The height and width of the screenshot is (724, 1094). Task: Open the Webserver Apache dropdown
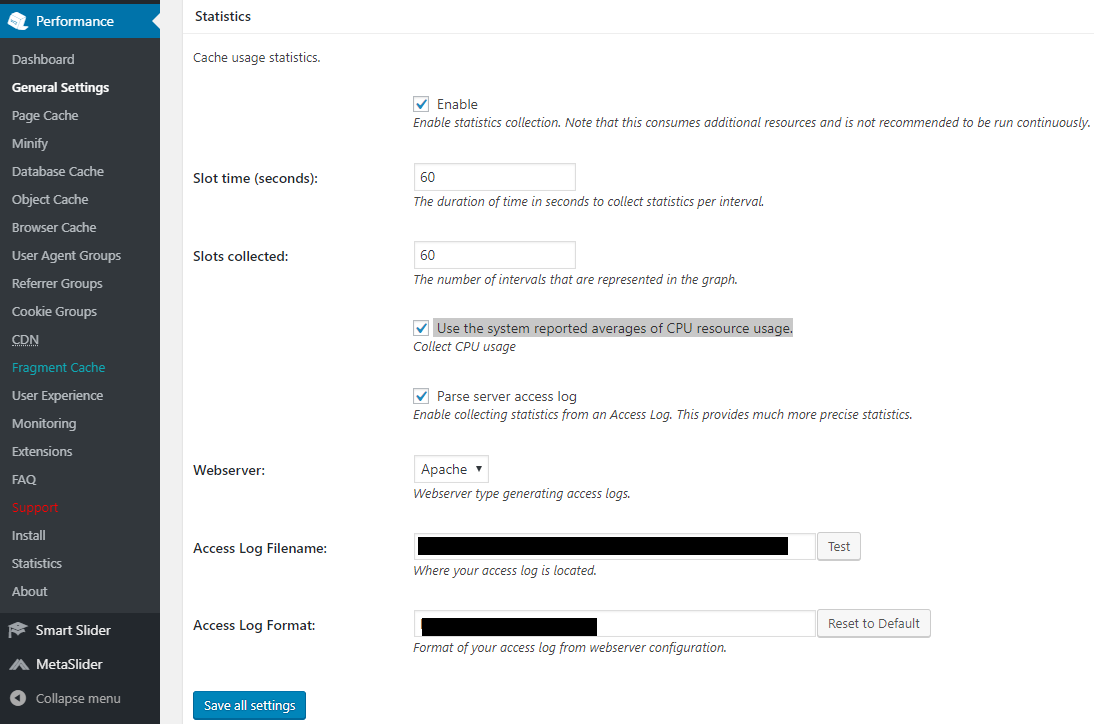click(451, 469)
